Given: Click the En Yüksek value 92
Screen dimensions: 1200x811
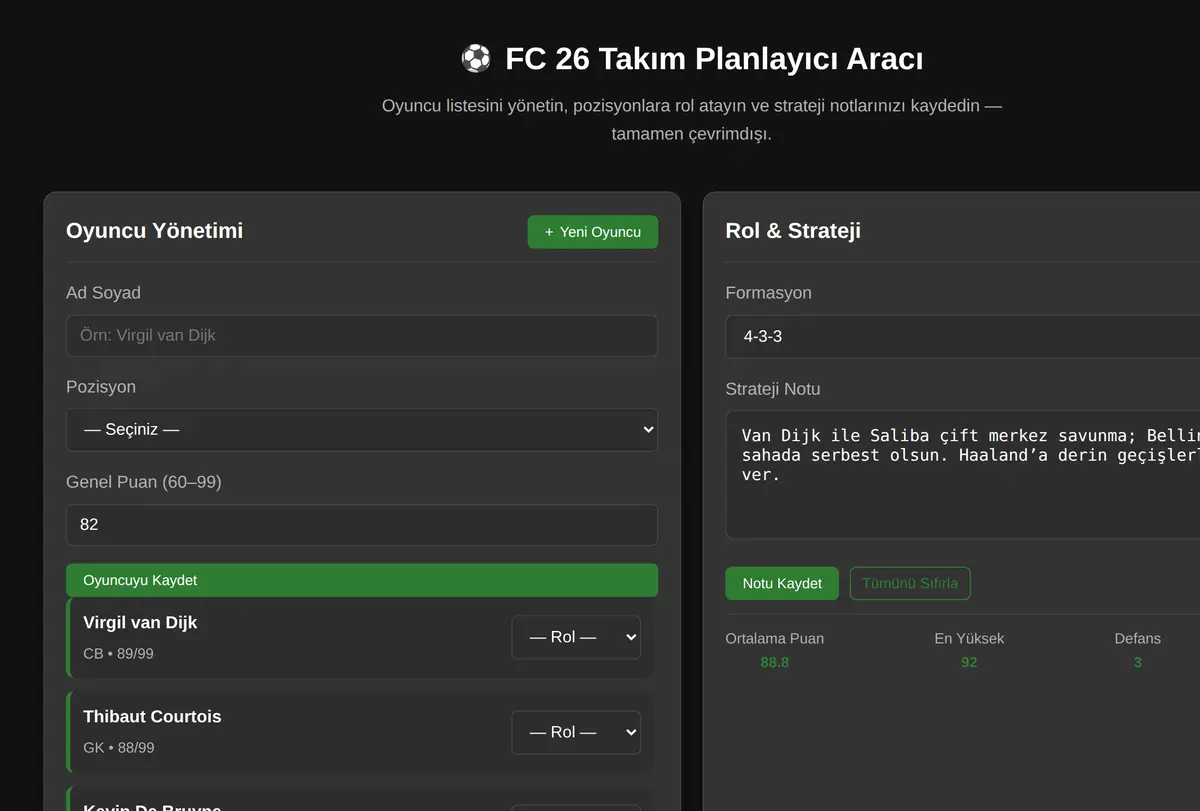Looking at the screenshot, I should click(x=969, y=662).
